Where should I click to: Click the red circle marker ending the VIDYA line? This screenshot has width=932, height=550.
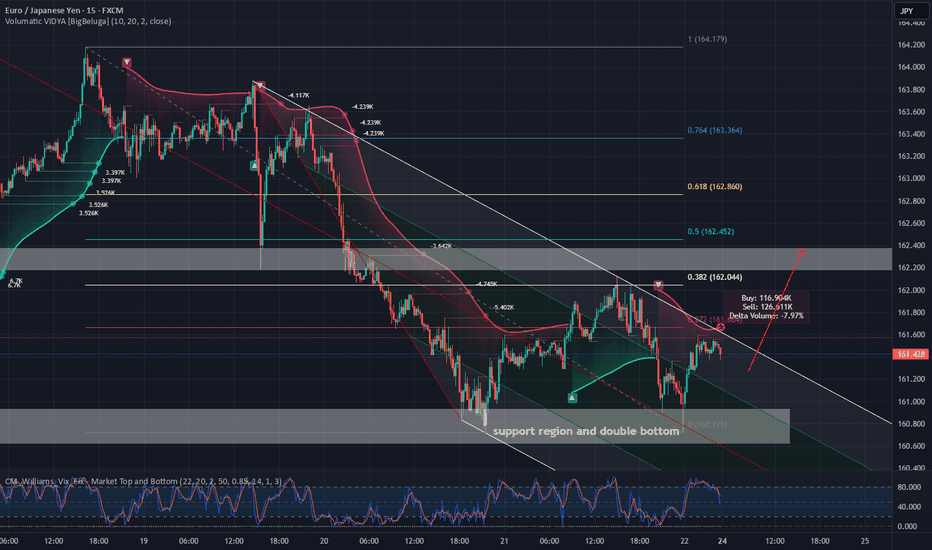720,327
